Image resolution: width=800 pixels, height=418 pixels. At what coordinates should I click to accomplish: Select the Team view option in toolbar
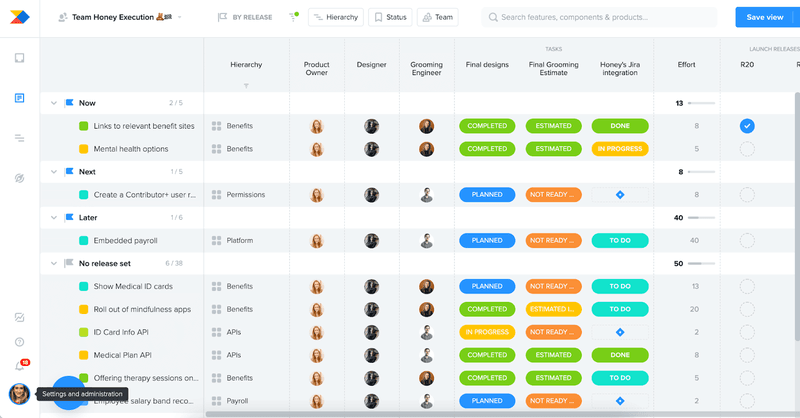pyautogui.click(x=438, y=17)
